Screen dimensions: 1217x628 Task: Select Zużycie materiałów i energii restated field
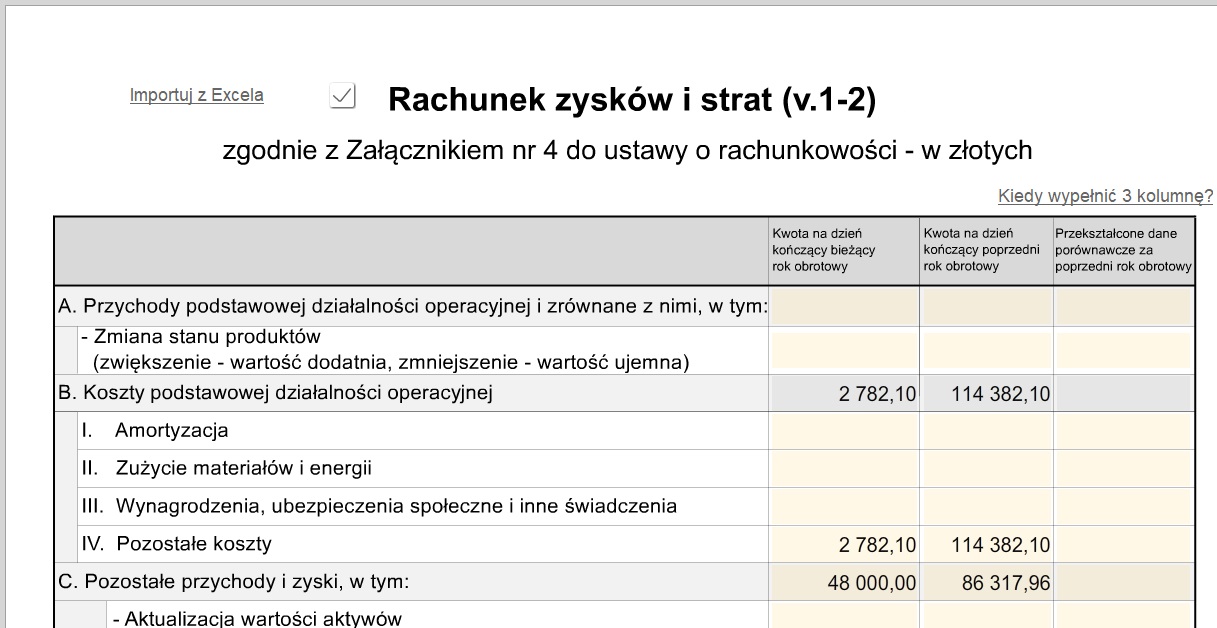point(1124,469)
